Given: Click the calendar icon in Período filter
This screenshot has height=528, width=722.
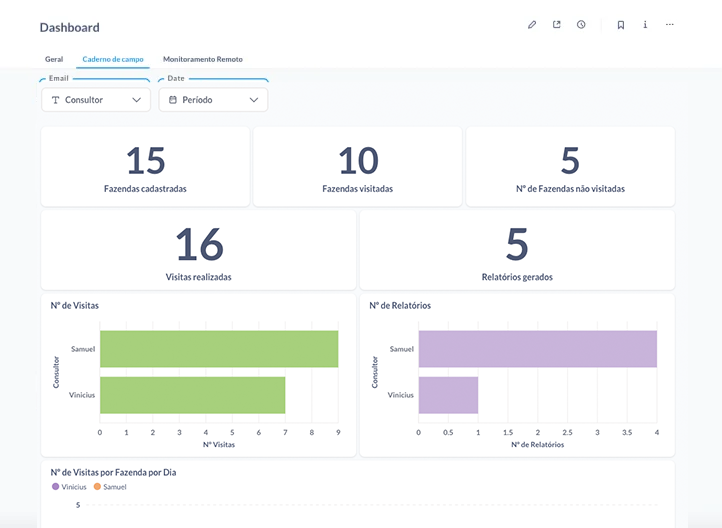Looking at the screenshot, I should tap(173, 100).
